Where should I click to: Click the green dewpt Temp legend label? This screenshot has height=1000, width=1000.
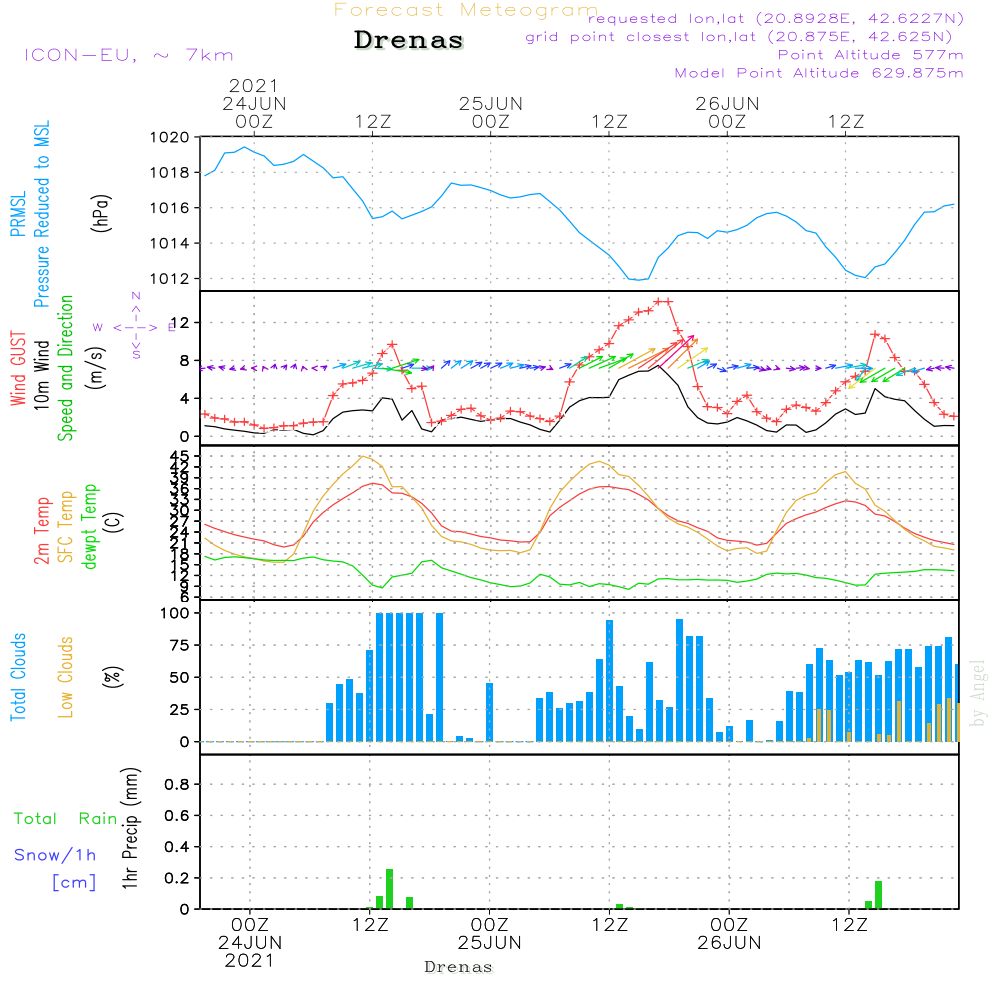point(91,528)
